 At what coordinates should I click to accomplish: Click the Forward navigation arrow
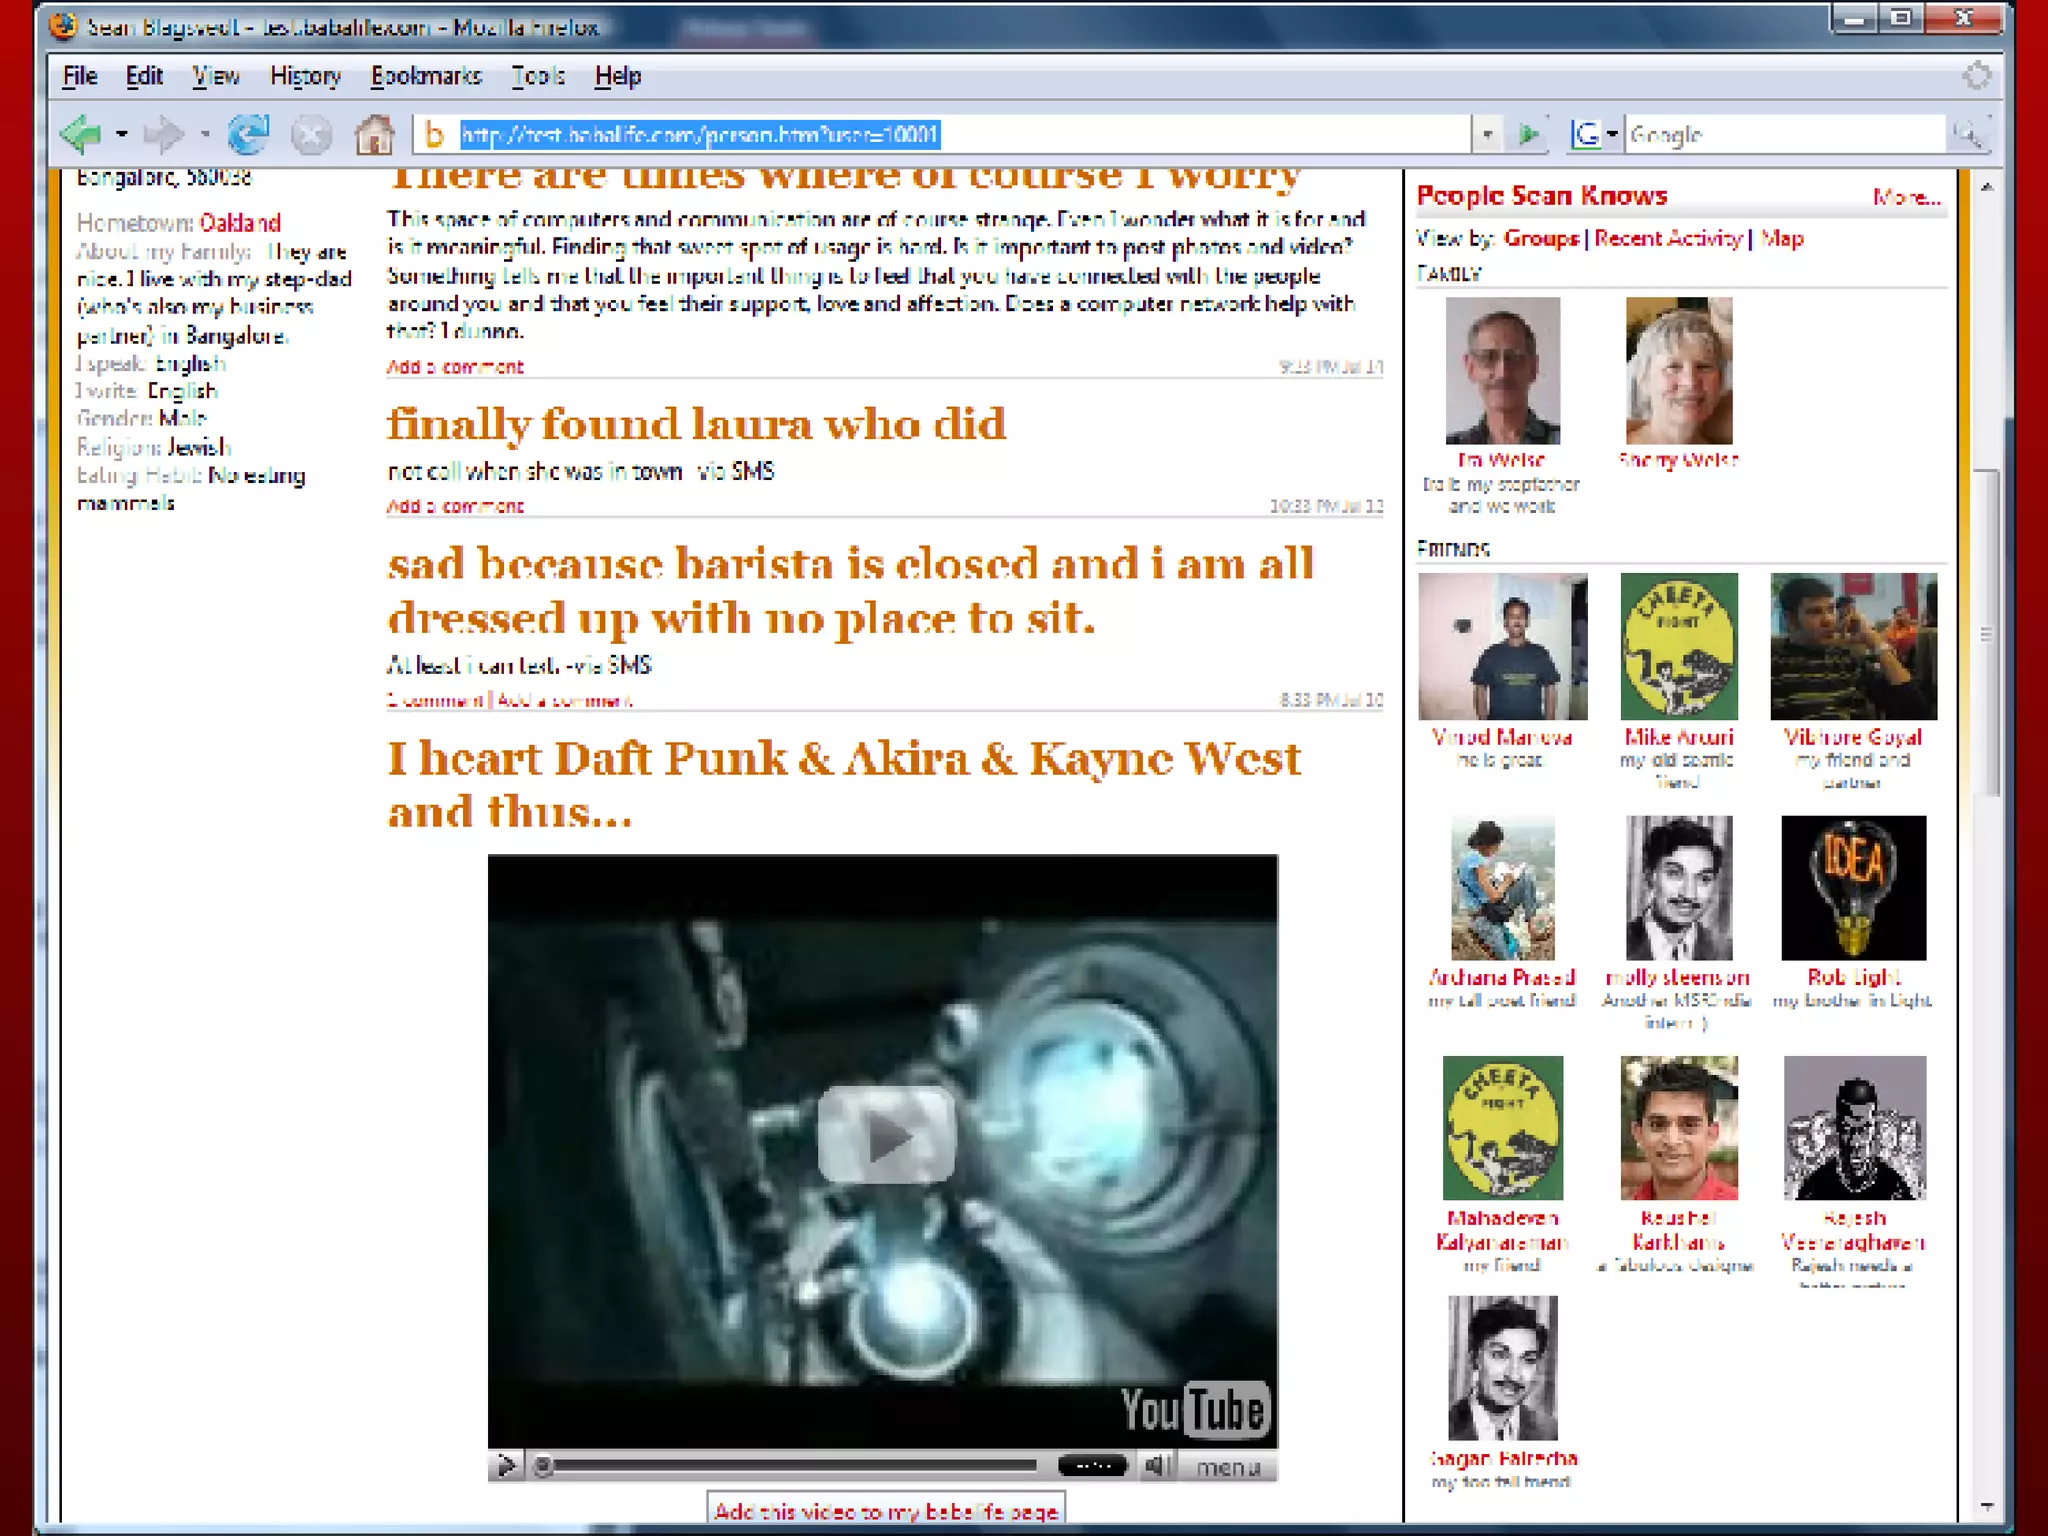point(163,134)
